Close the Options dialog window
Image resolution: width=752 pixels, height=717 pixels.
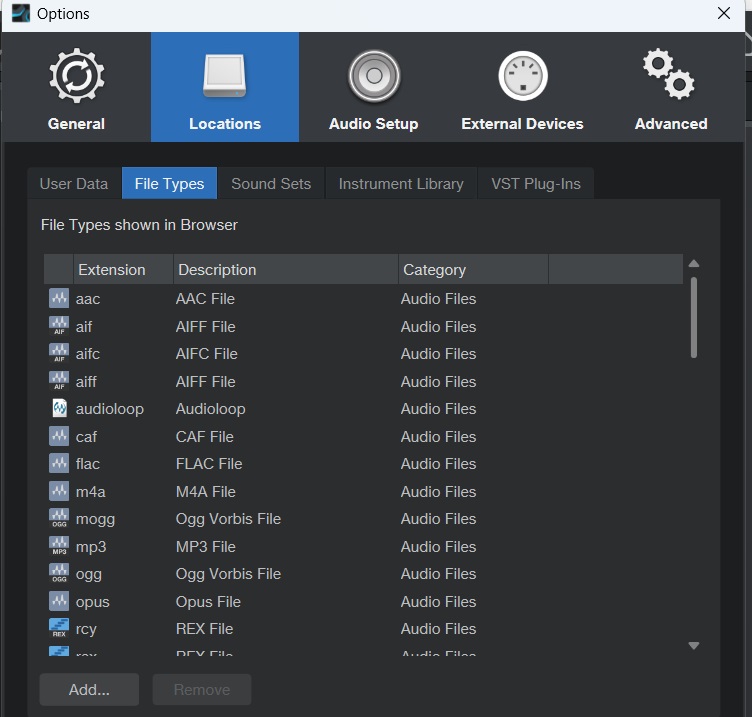coord(724,13)
